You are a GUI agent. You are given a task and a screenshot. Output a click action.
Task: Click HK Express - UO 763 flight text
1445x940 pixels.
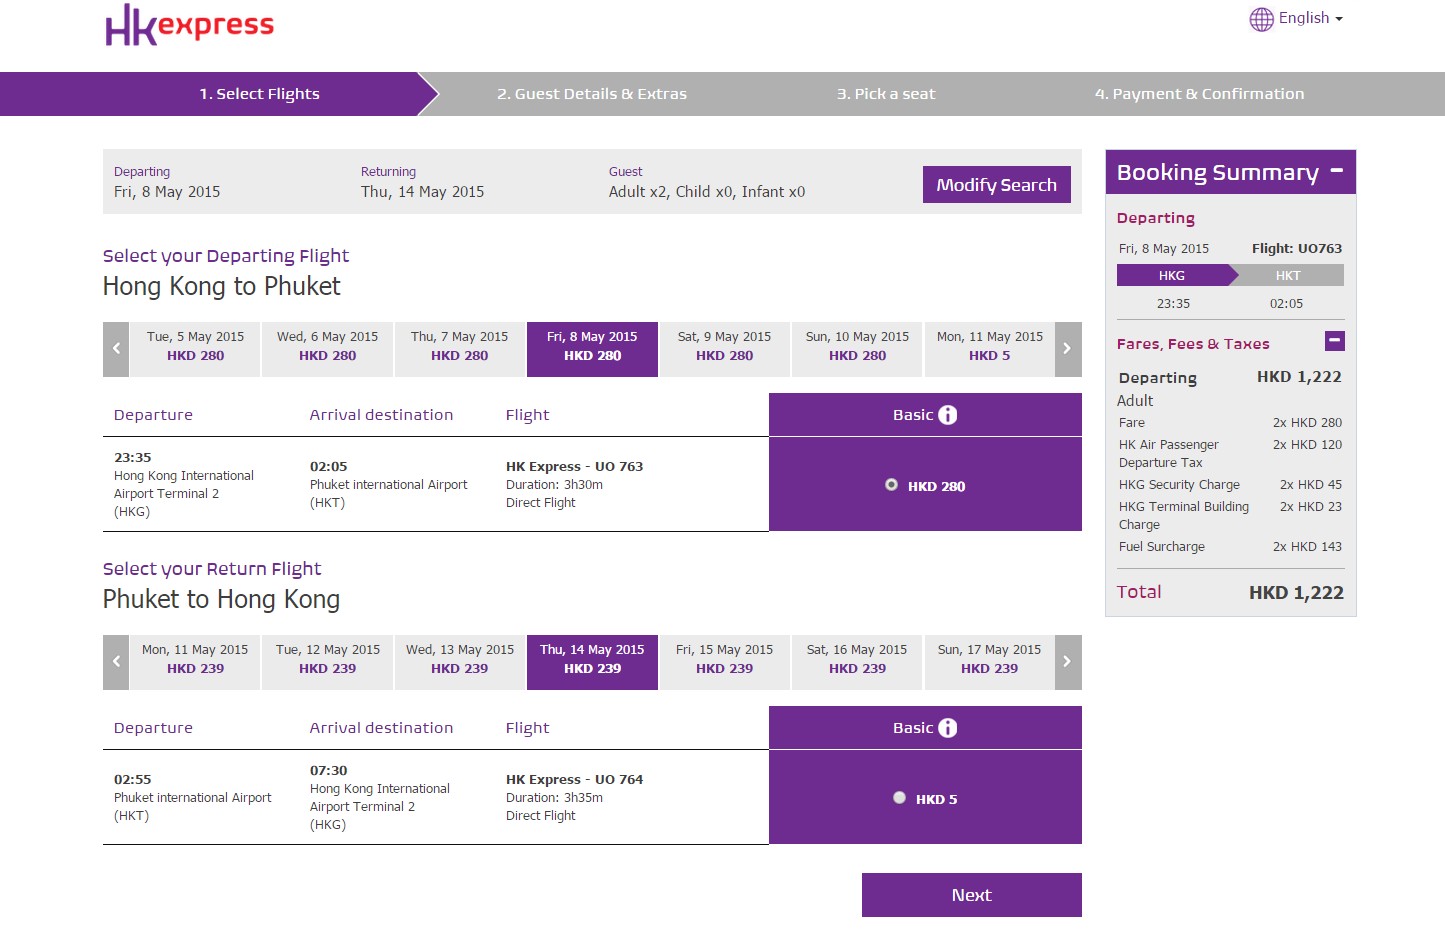[x=574, y=467]
